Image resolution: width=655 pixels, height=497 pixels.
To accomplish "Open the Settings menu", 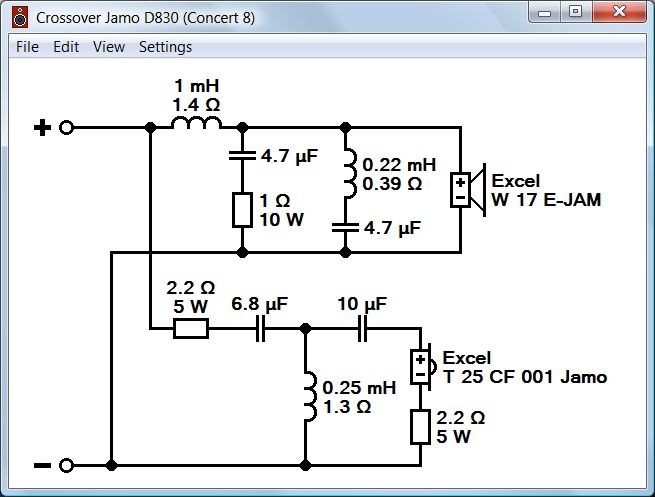I will (x=165, y=47).
